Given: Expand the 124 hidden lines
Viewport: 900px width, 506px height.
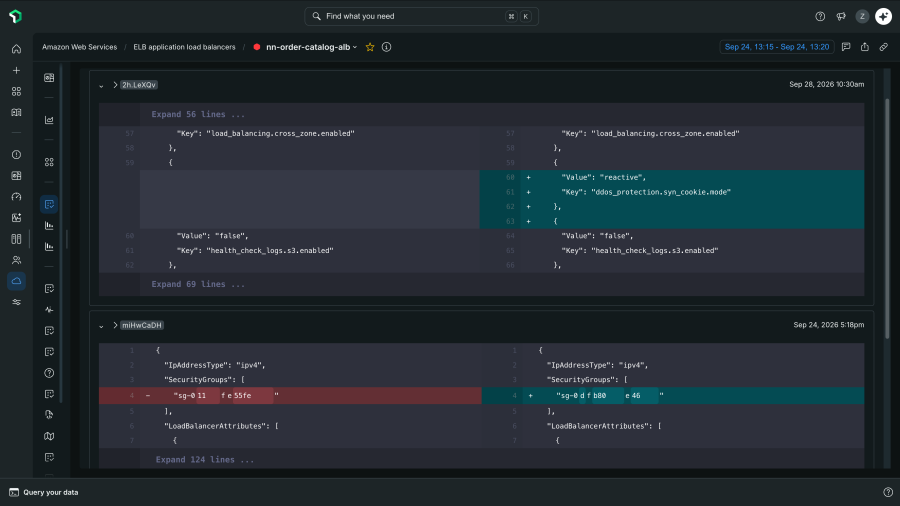Looking at the screenshot, I should click(x=204, y=460).
